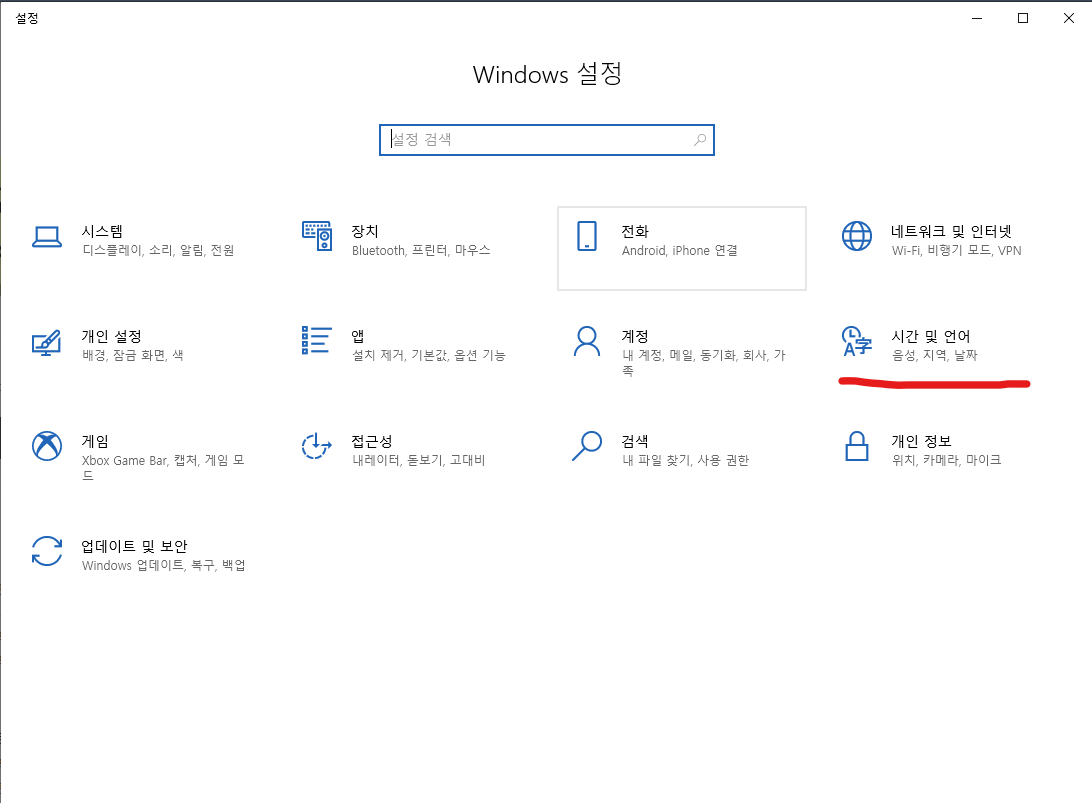Click 'Windows 업데이트, 복구, 백업' description
This screenshot has height=803, width=1092.
click(164, 566)
